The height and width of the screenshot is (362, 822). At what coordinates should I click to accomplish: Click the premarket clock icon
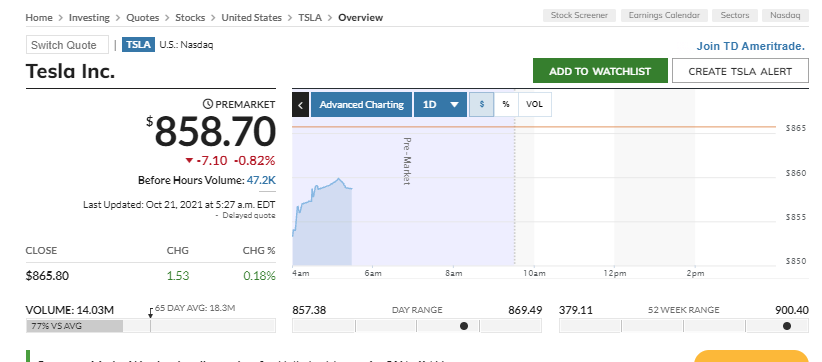pyautogui.click(x=208, y=104)
